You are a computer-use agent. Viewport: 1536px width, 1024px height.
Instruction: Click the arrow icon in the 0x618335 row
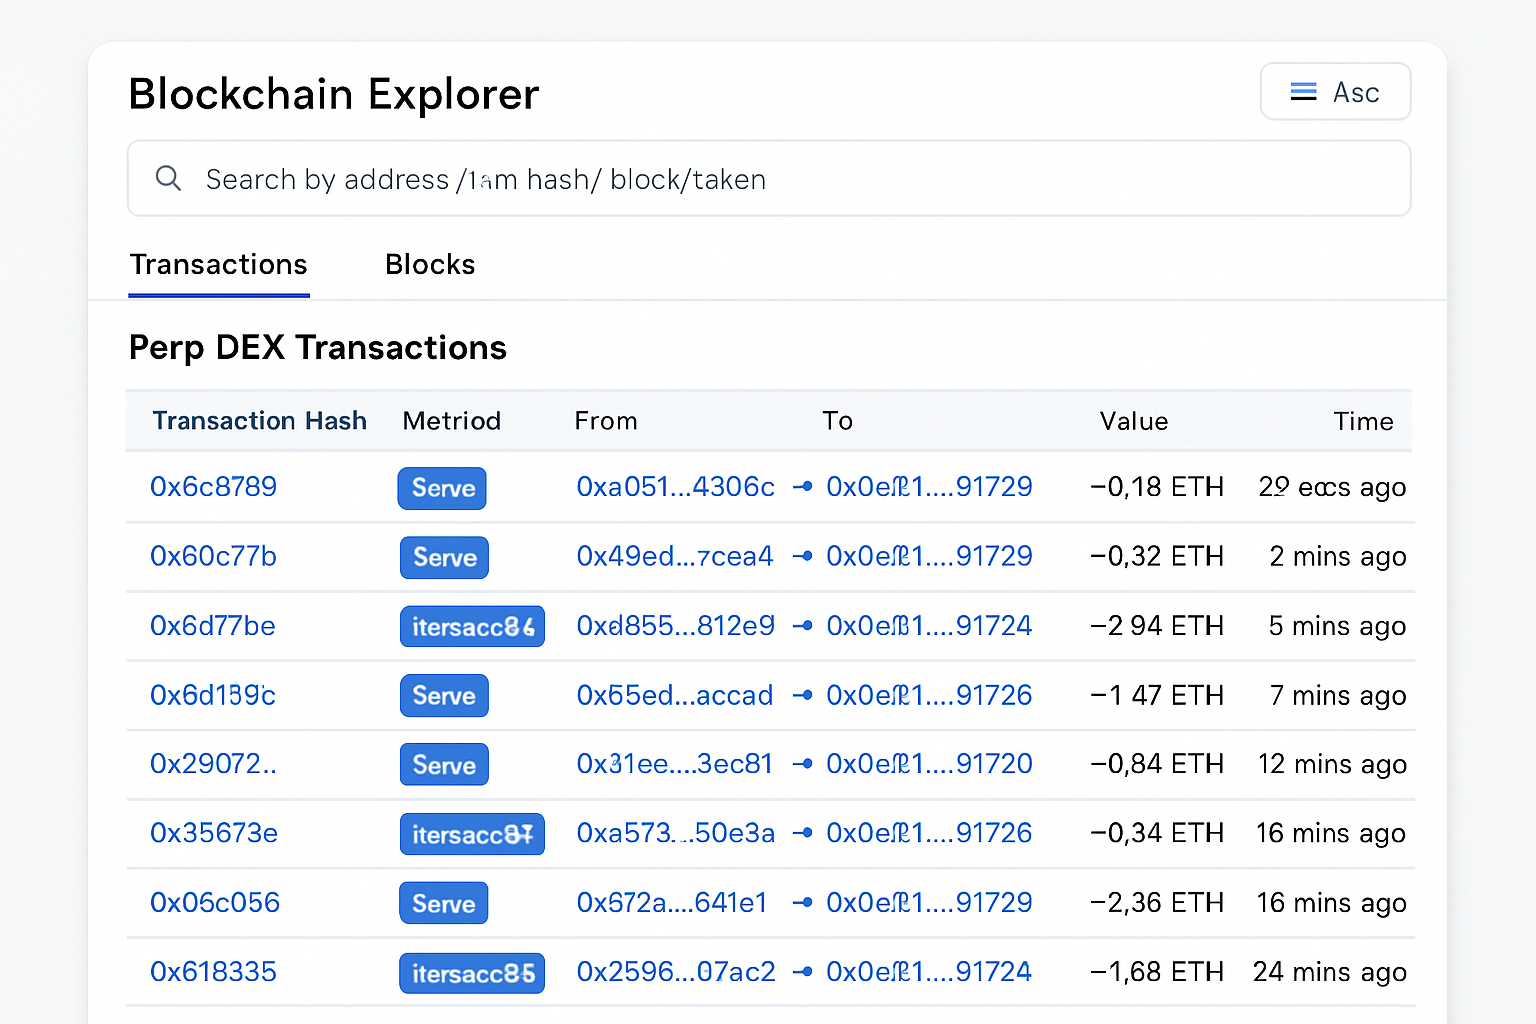802,971
